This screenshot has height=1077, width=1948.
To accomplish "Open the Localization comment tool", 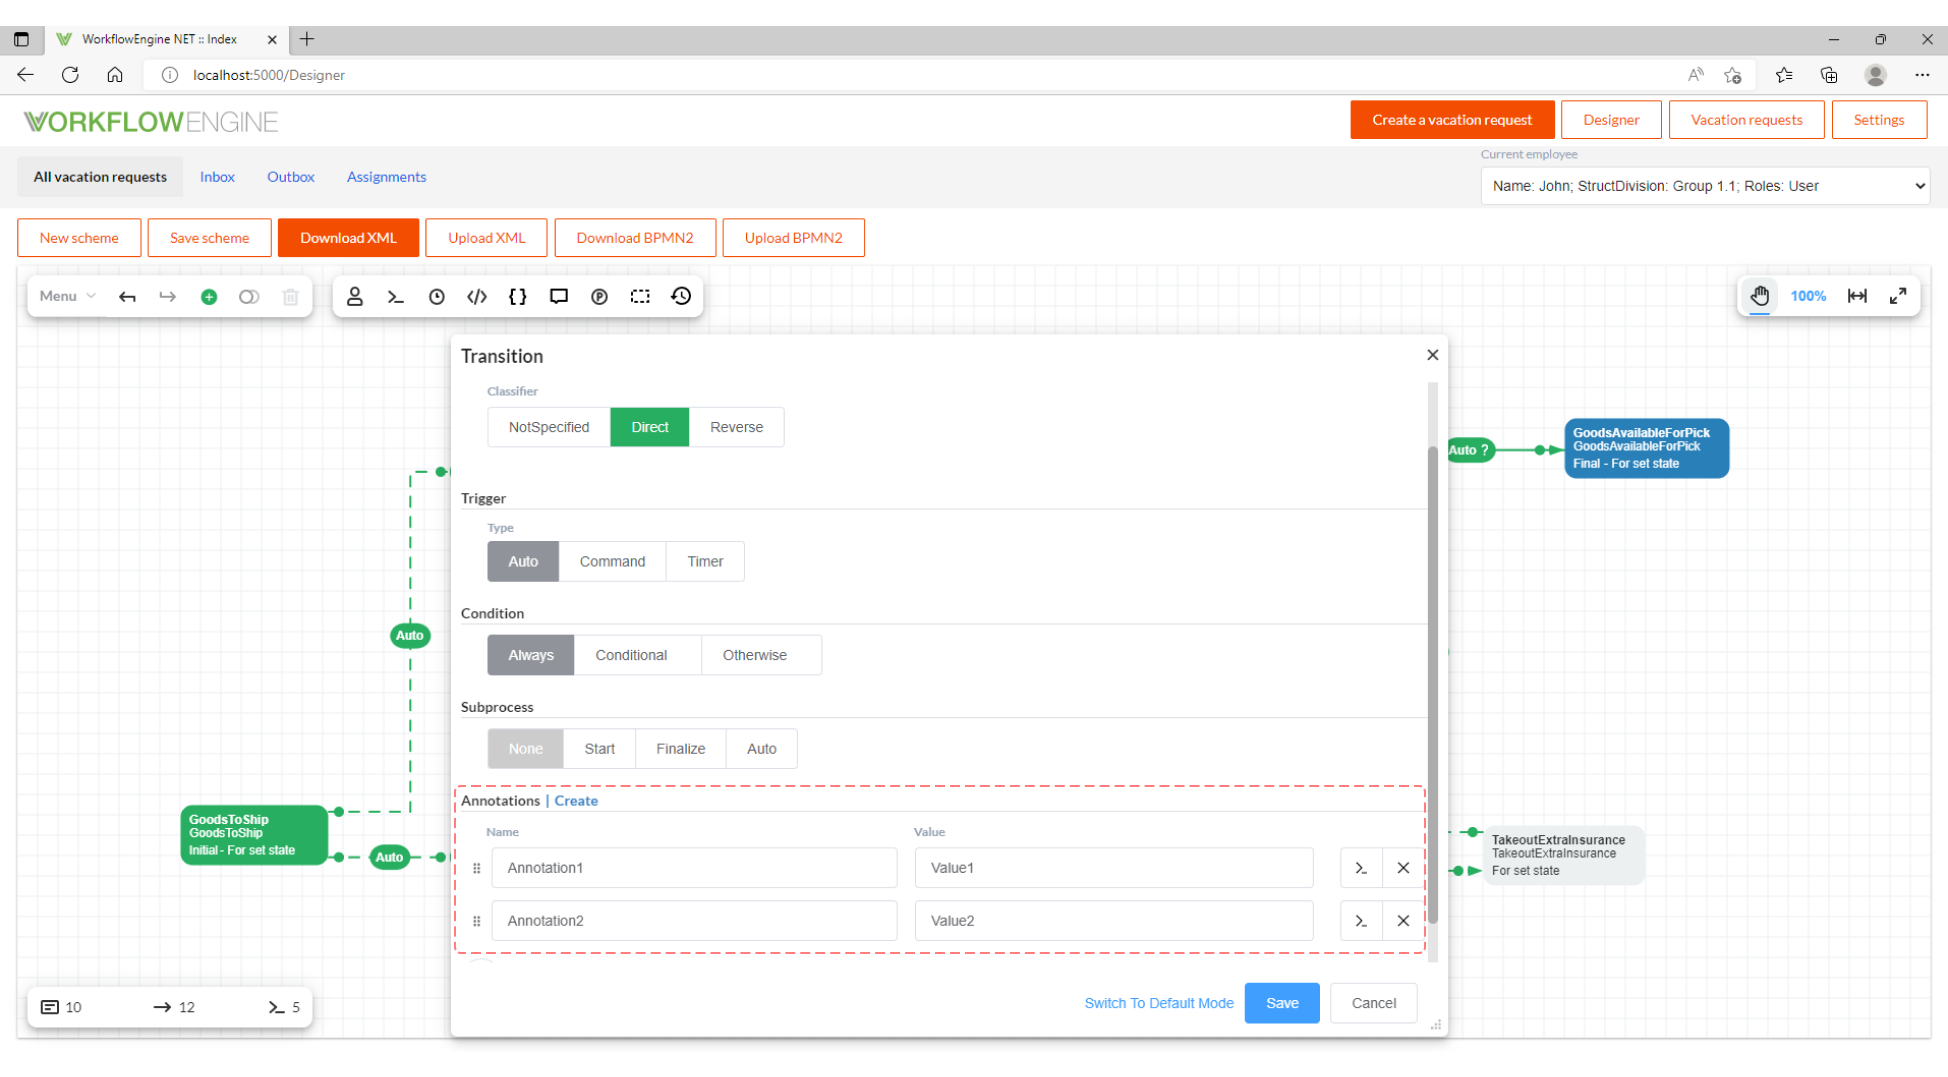I will [x=559, y=297].
